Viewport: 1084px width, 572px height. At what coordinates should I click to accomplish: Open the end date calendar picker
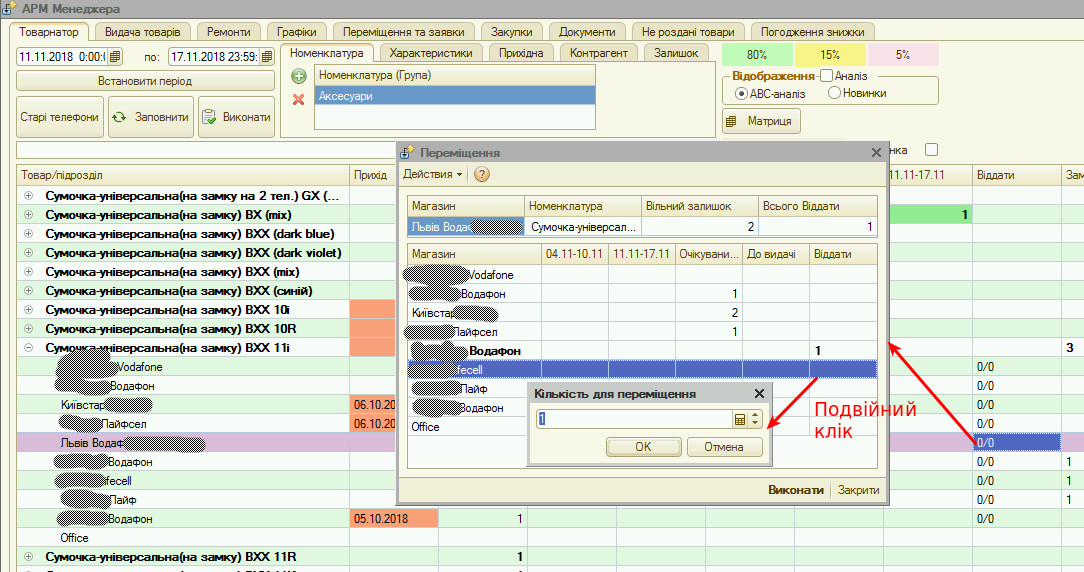click(268, 56)
